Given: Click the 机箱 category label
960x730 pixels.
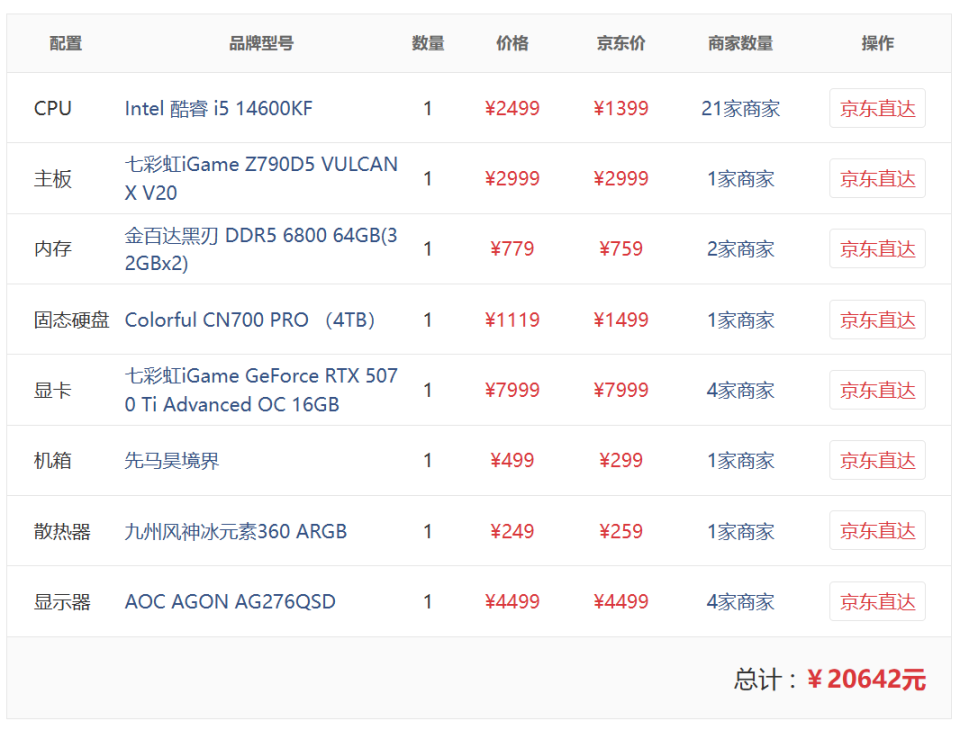Looking at the screenshot, I should click(x=53, y=461).
